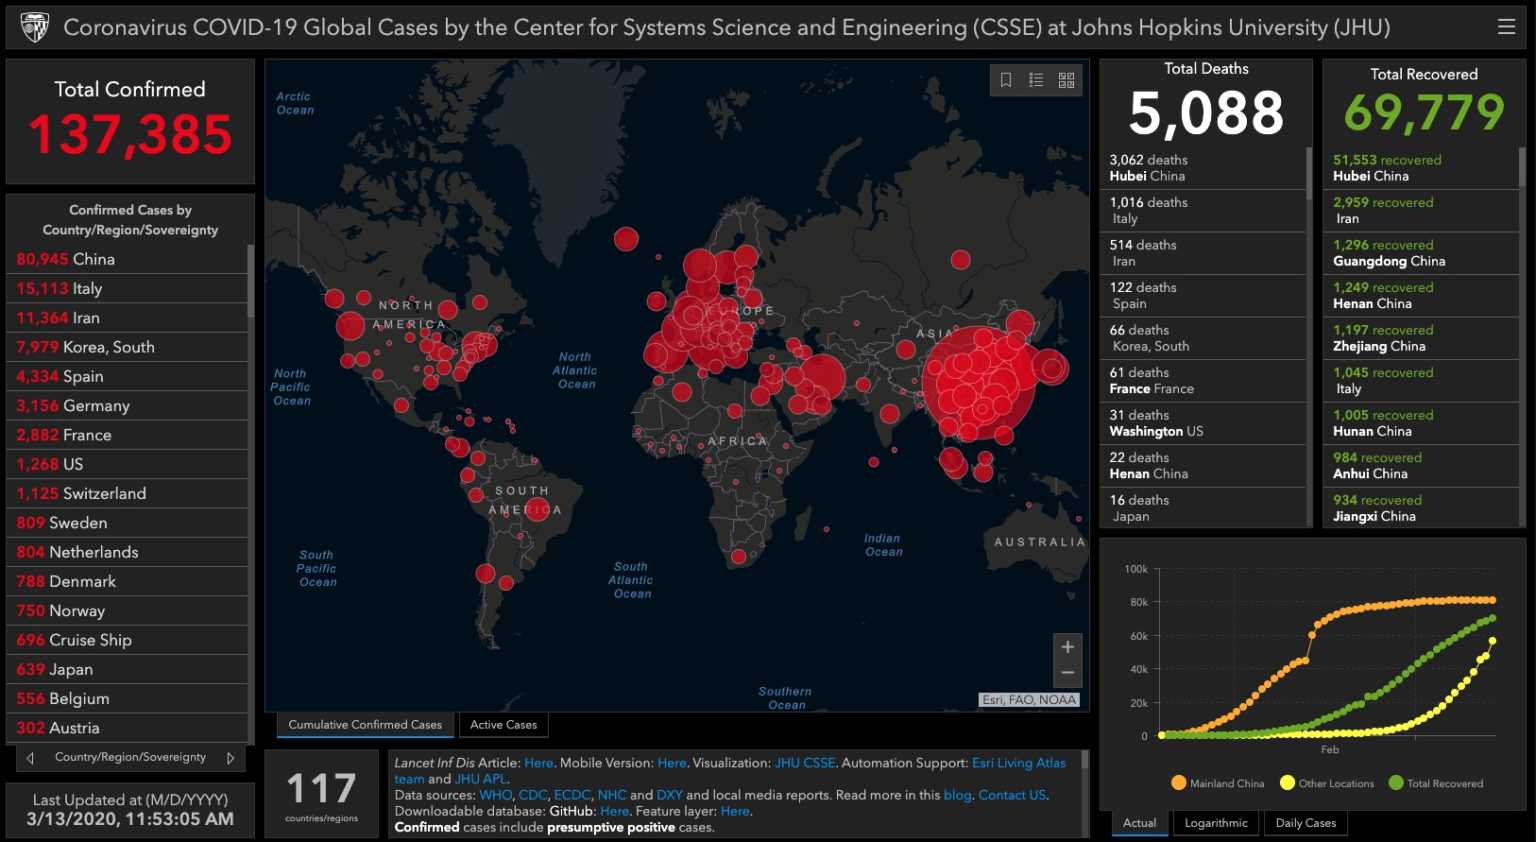The image size is (1536, 842).
Task: Click 2,959 recovered Iran entry
Action: pyautogui.click(x=1421, y=210)
